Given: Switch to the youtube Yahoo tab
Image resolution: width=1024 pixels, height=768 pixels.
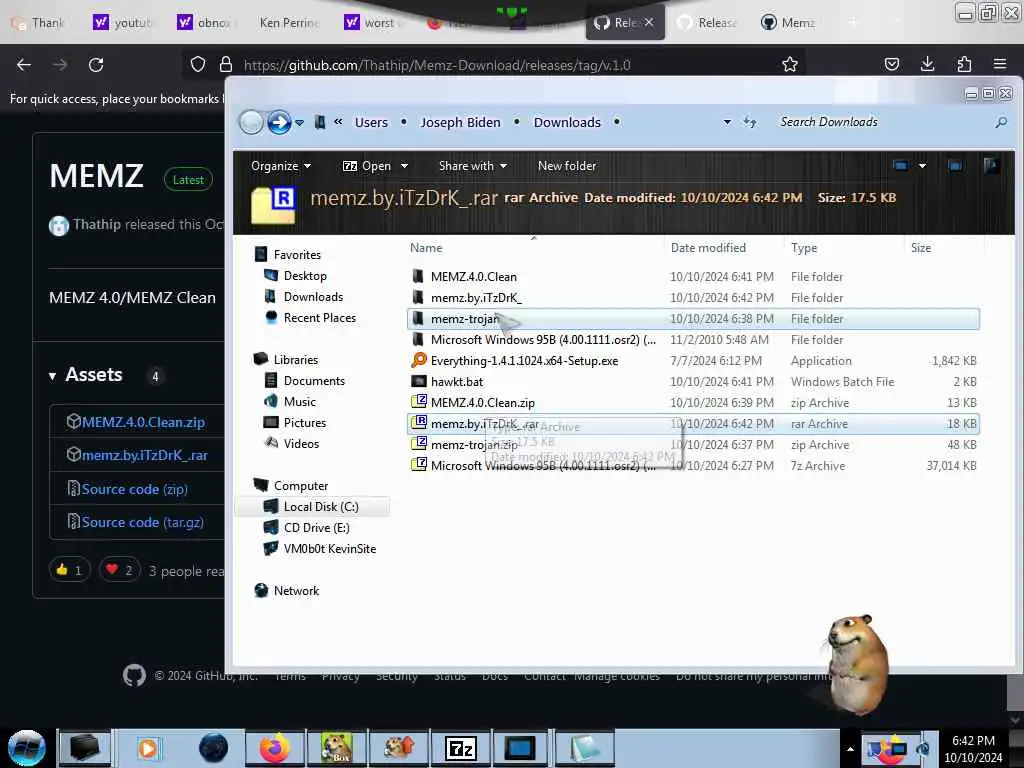Looking at the screenshot, I should (123, 23).
